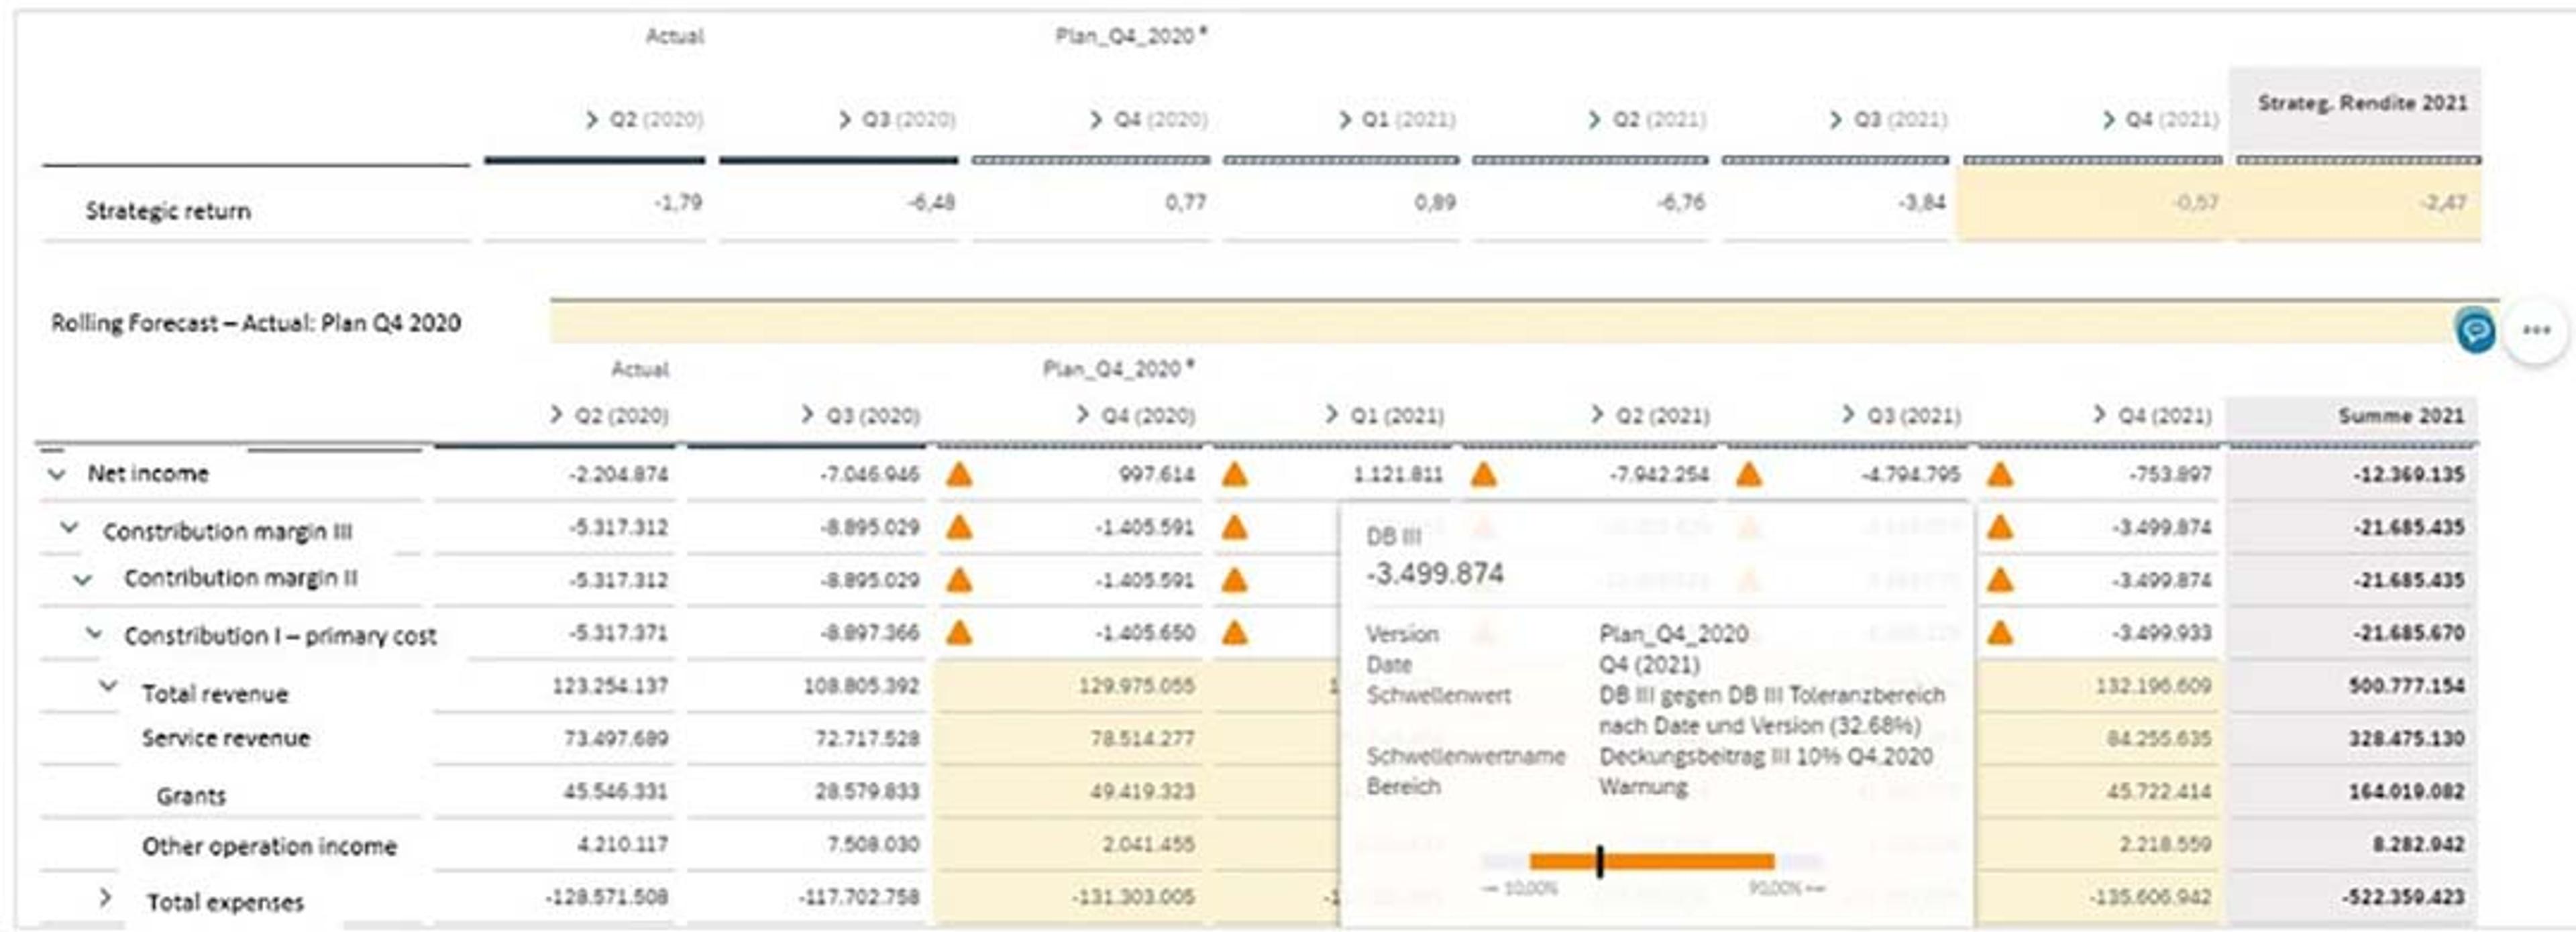Click Contribution margin II warning triangle Q1 (2021)
2576x932 pixels.
click(x=1235, y=580)
